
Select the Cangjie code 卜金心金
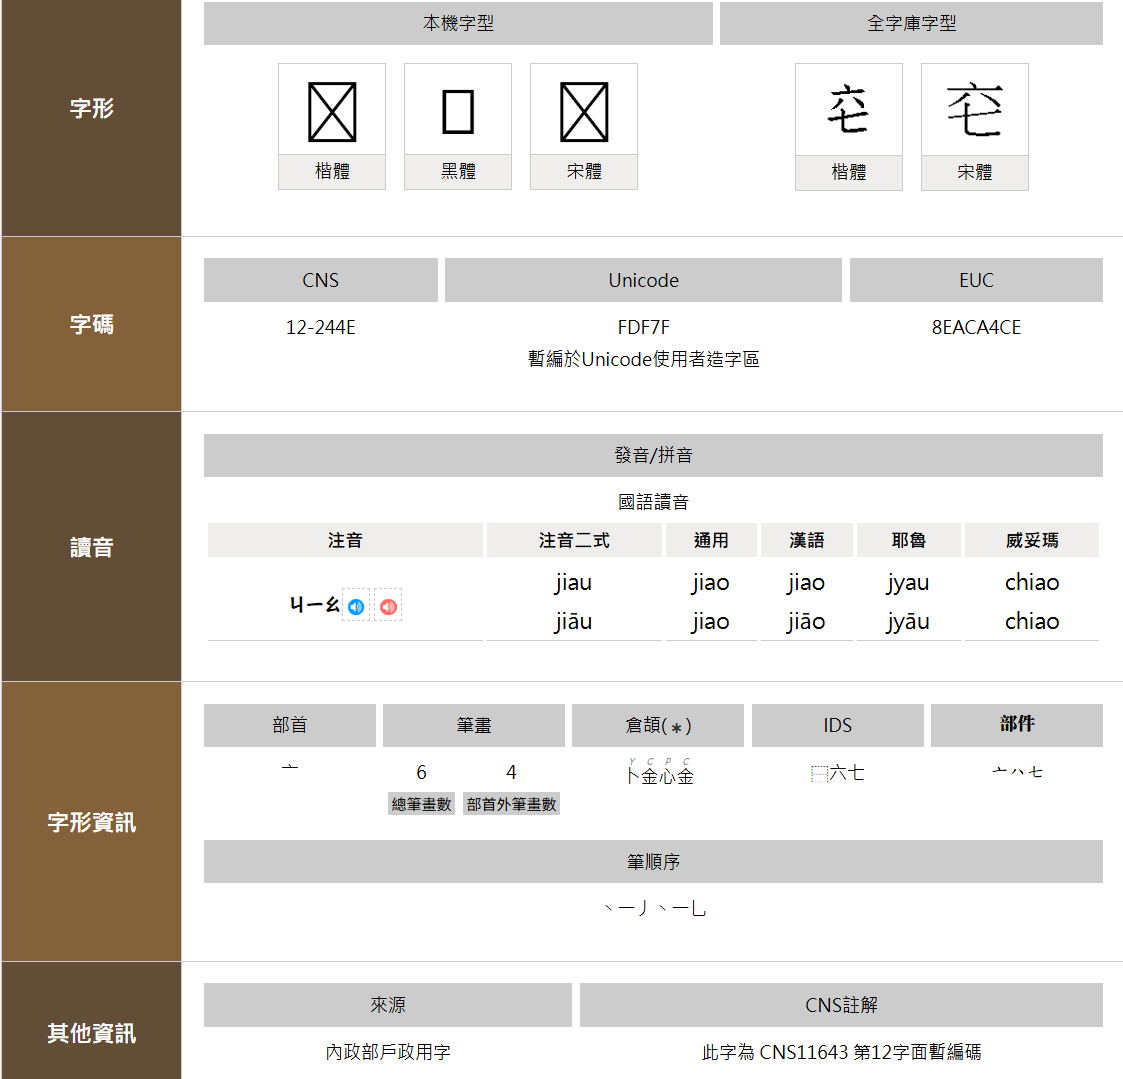click(x=660, y=775)
